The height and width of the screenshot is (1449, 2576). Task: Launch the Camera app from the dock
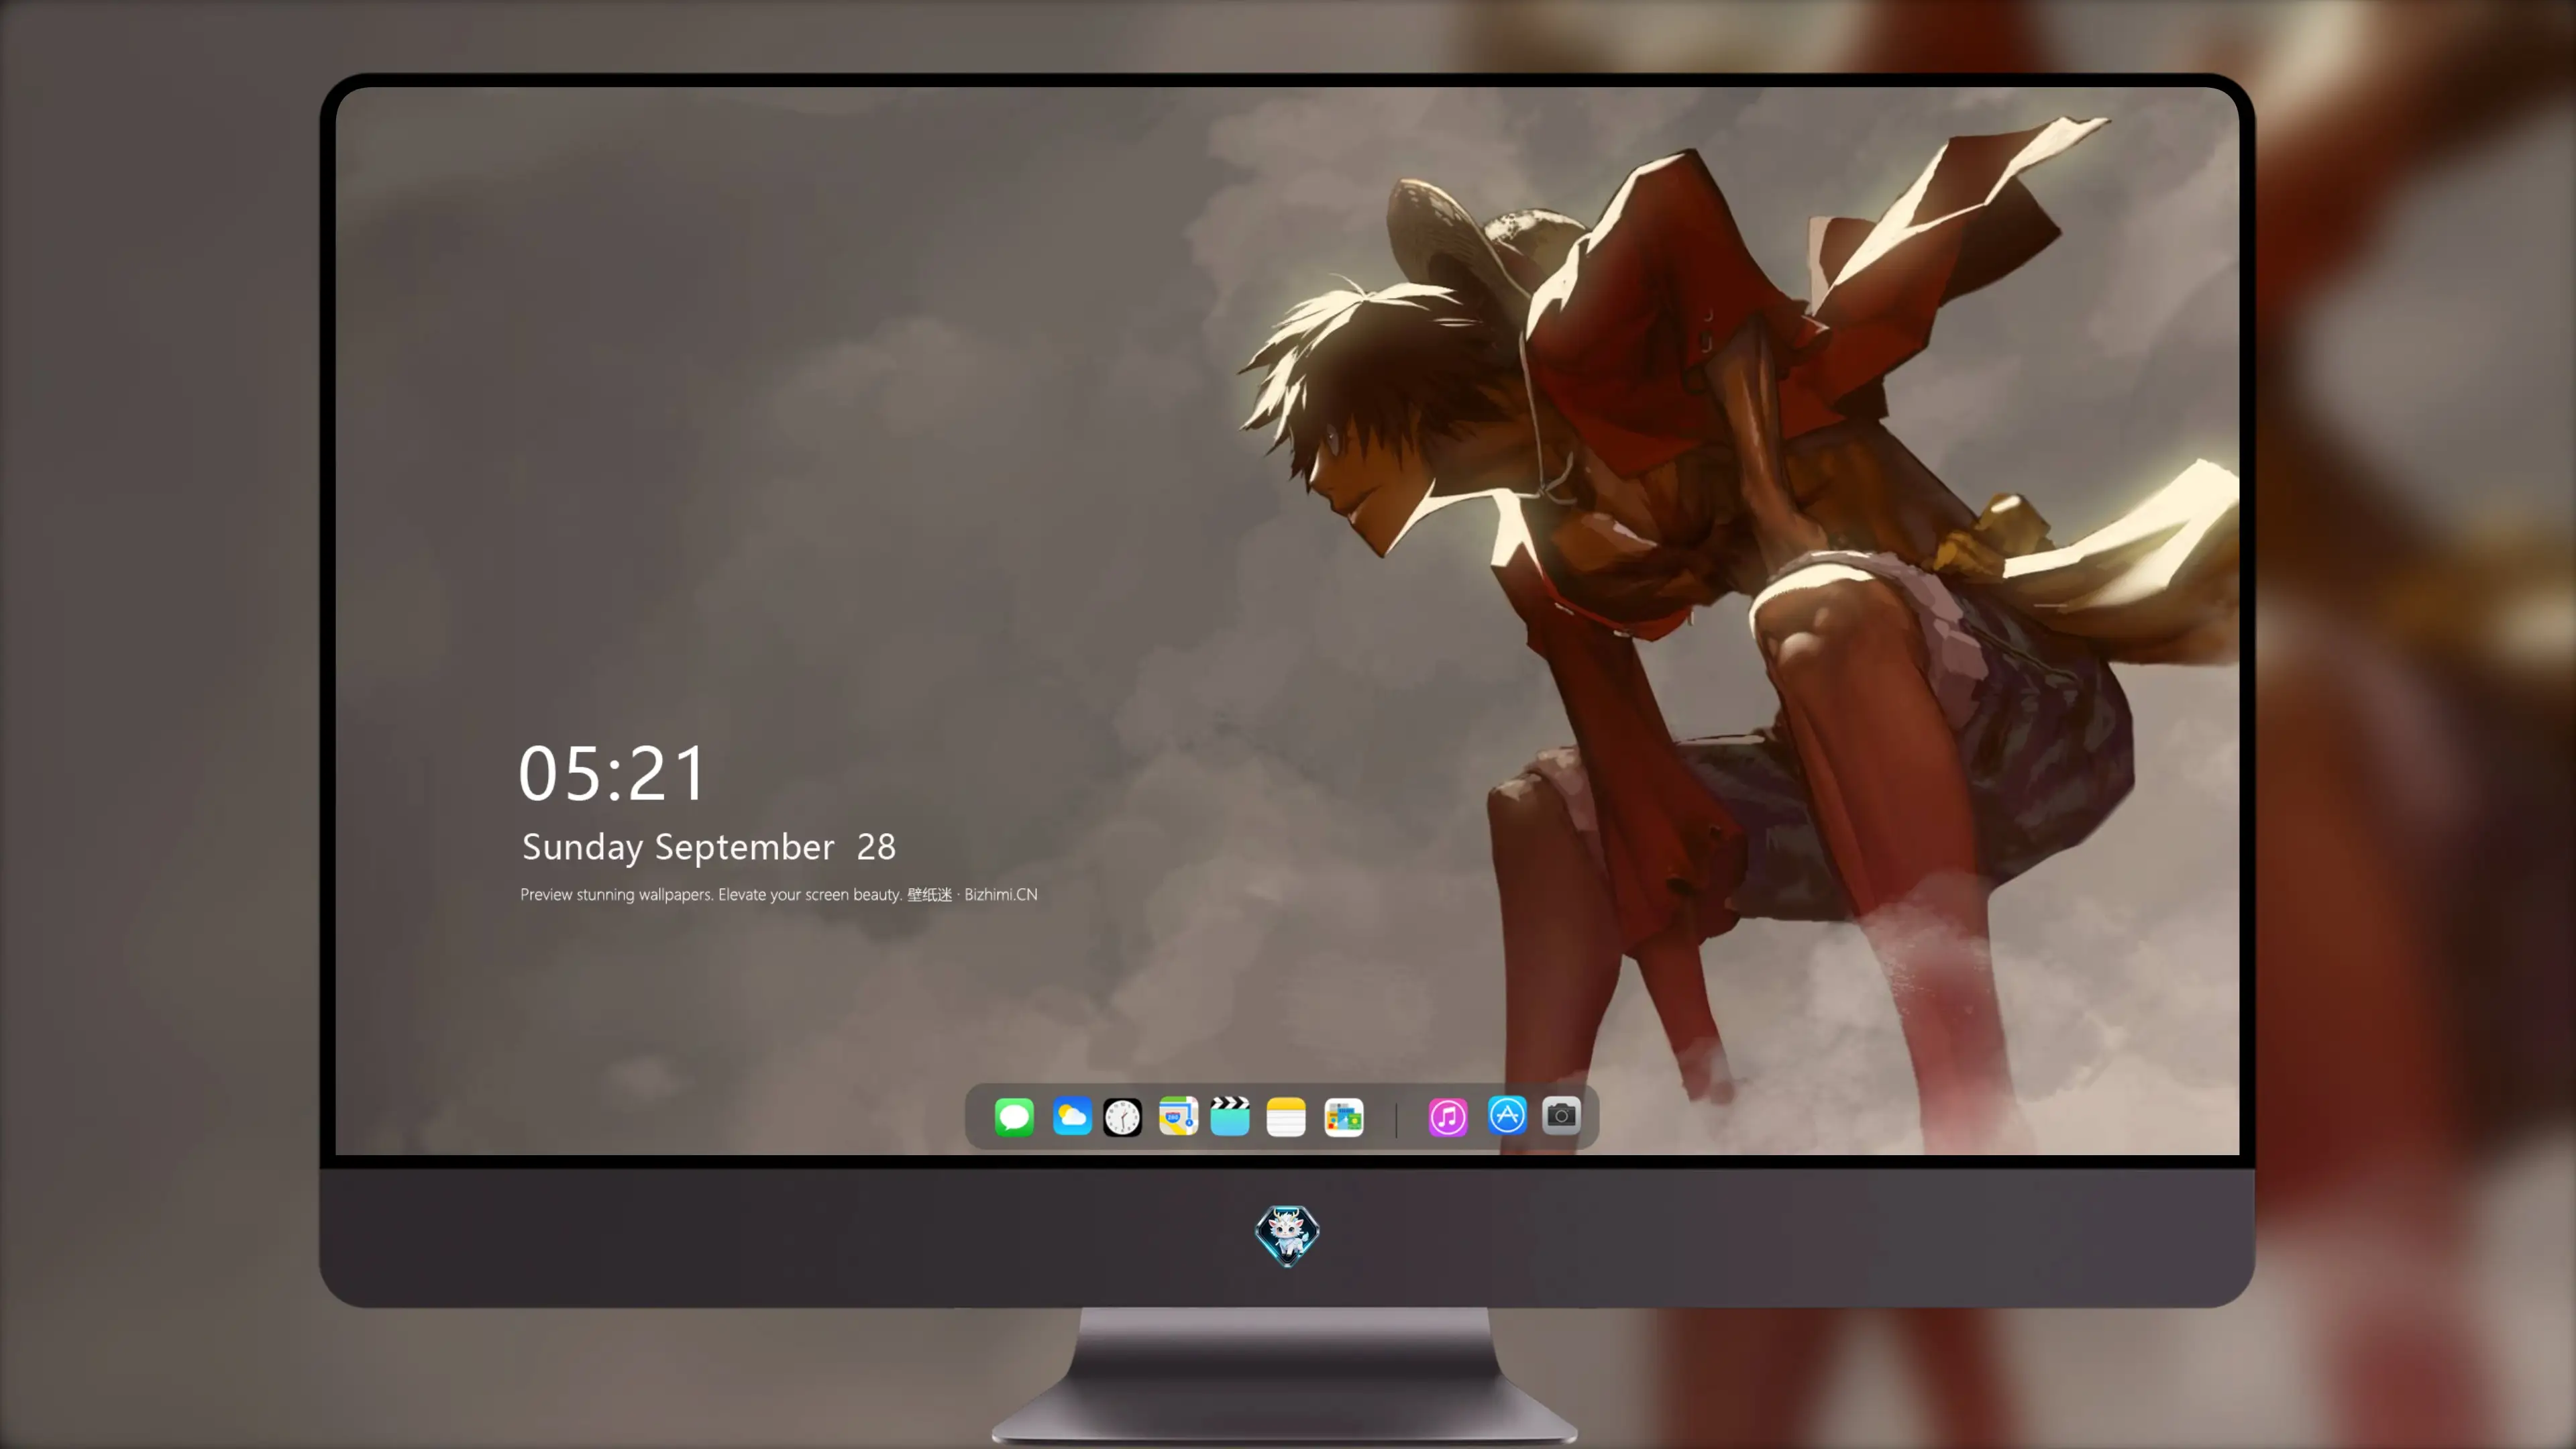1561,1115
